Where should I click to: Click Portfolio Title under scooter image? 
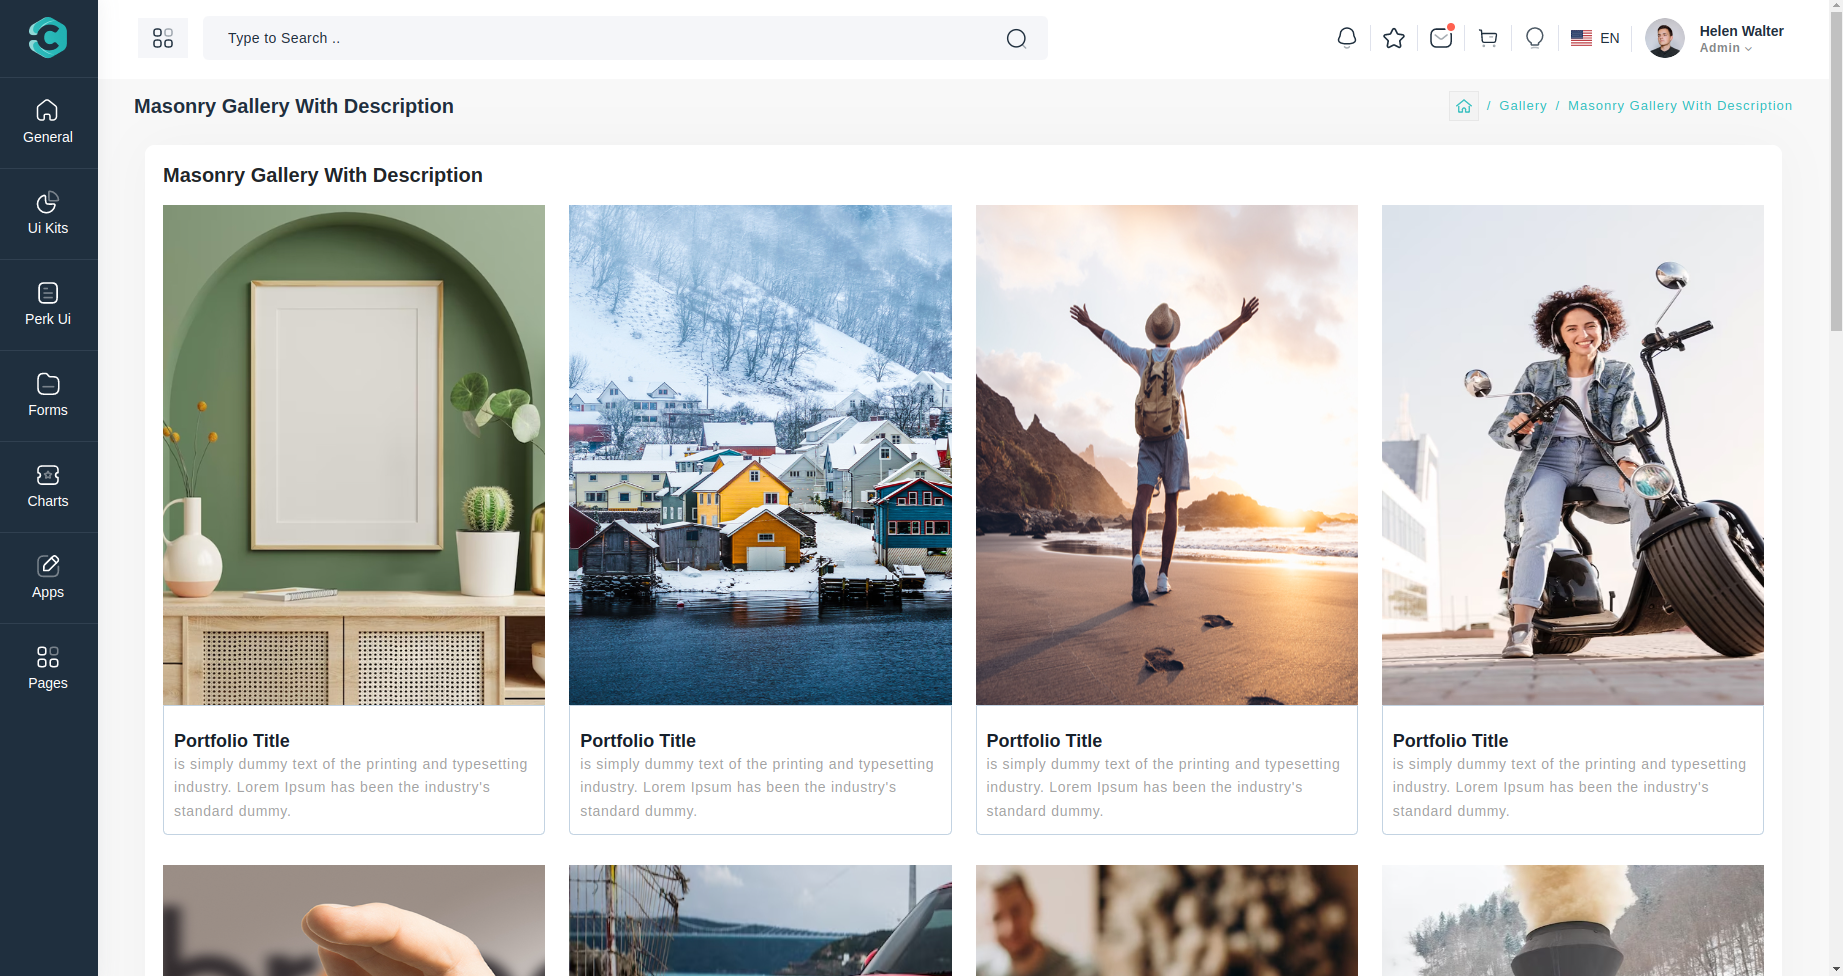pyautogui.click(x=1450, y=741)
